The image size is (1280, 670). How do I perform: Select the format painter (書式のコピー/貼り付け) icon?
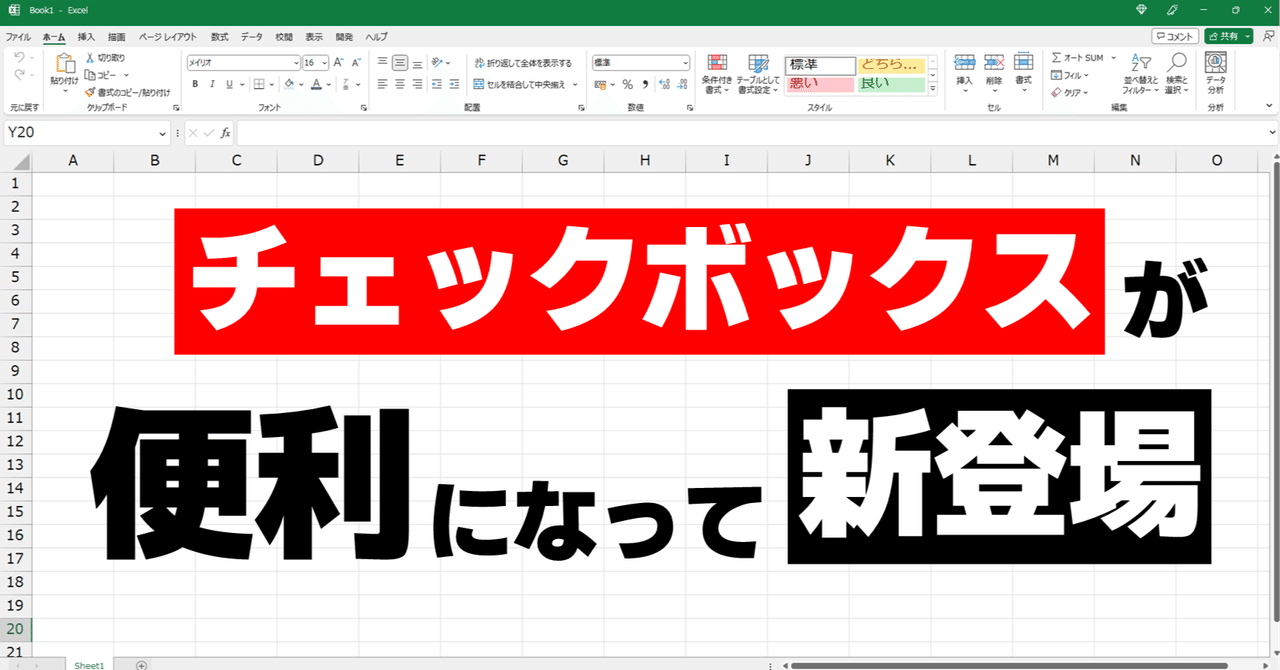click(x=91, y=92)
